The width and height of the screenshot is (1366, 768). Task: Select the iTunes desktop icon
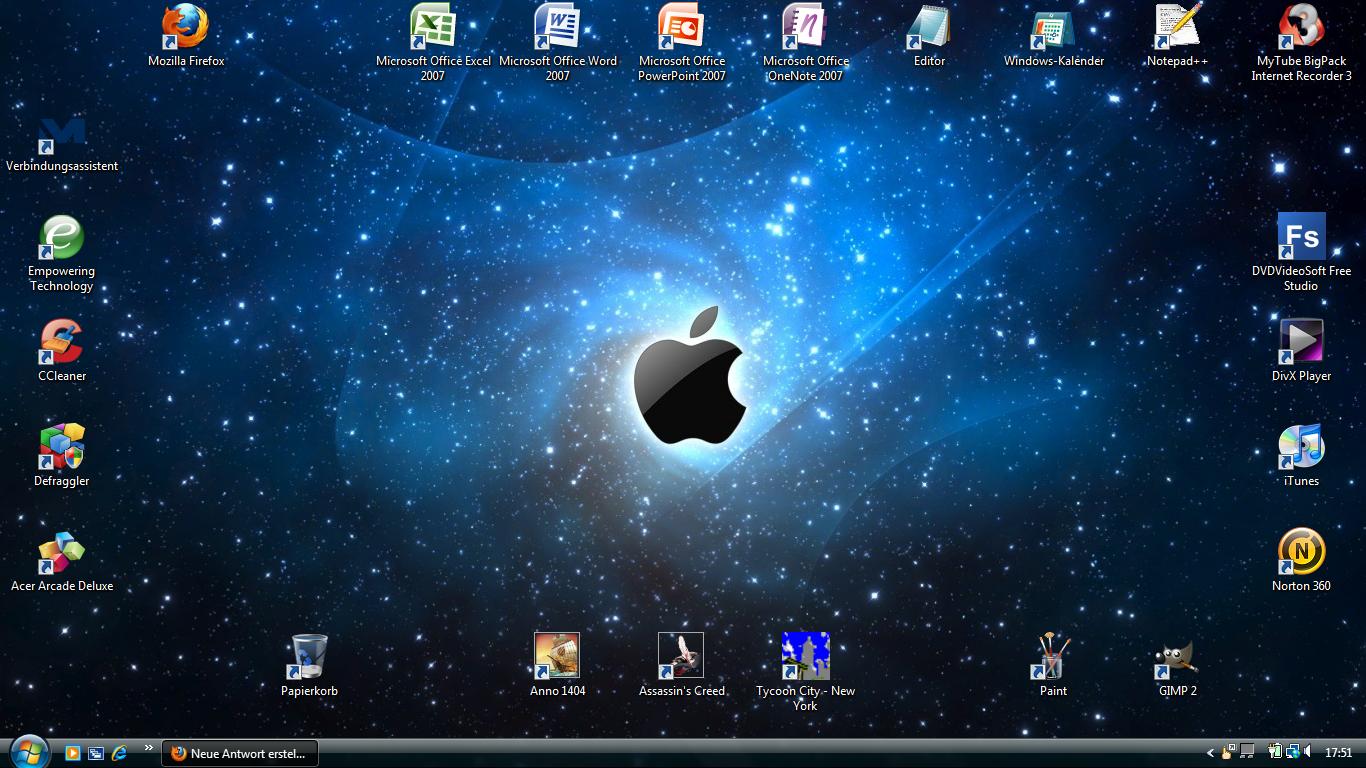click(1301, 455)
